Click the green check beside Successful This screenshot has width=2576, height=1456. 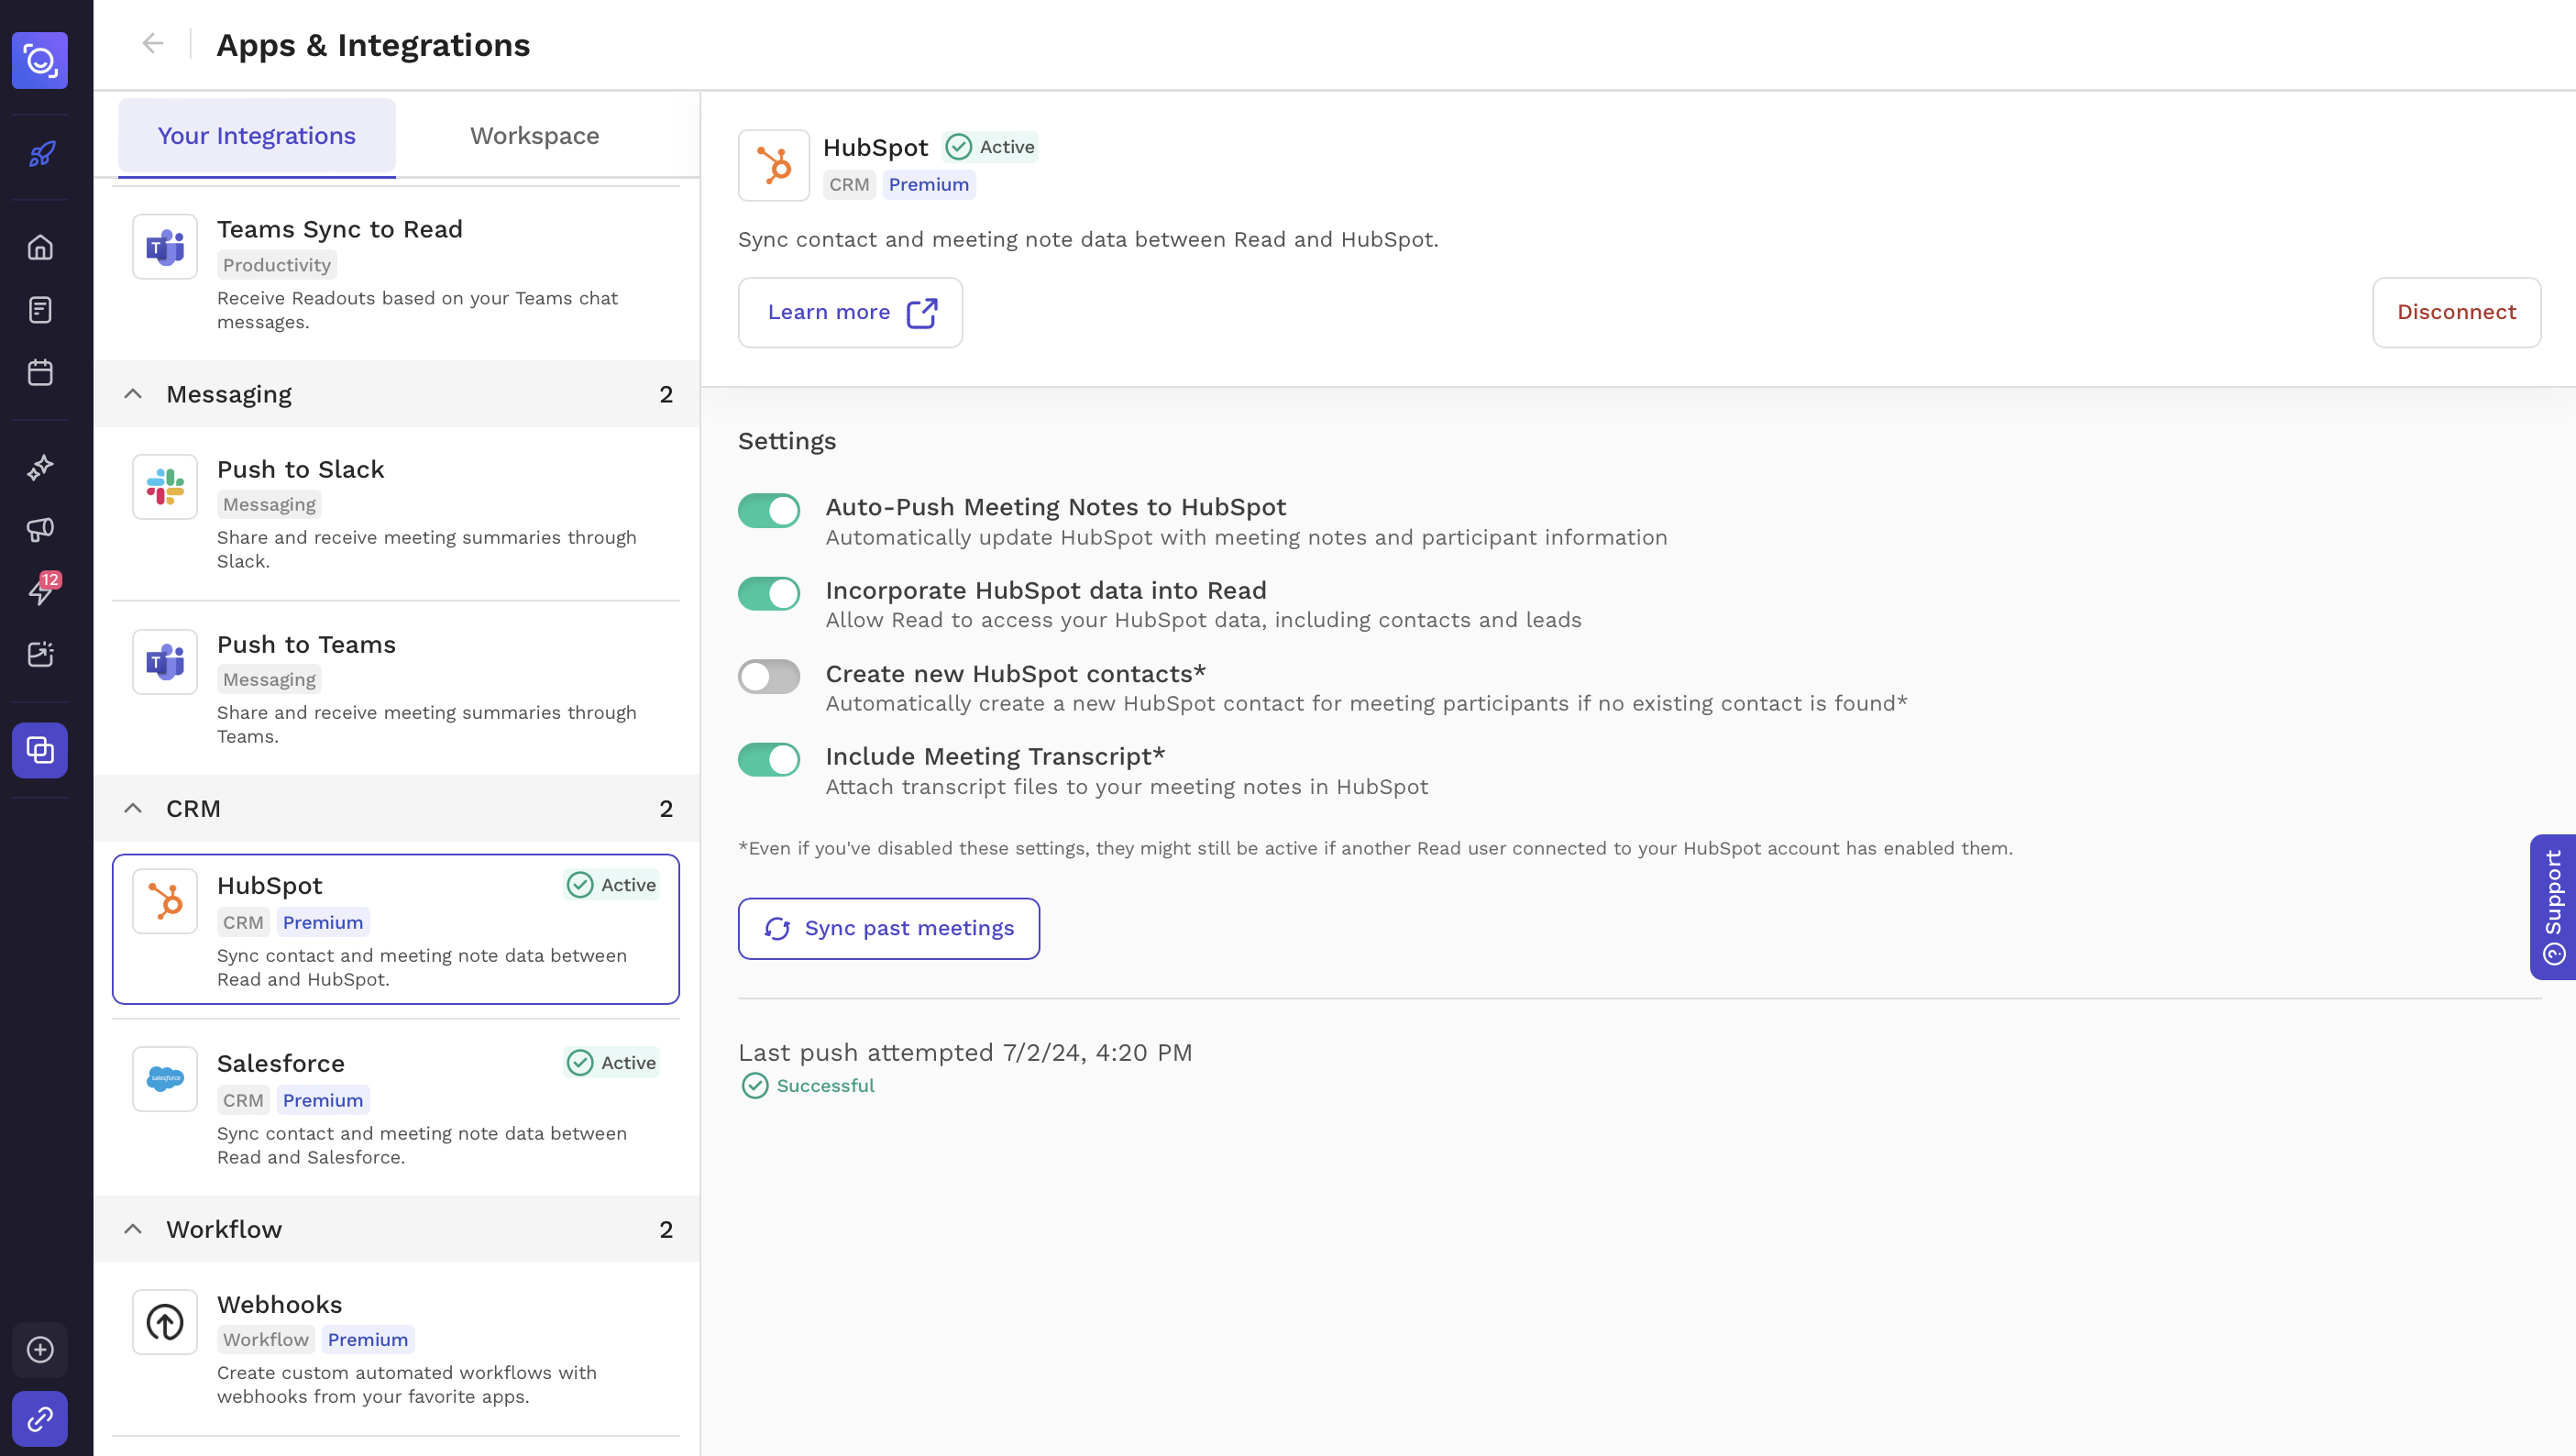pos(755,1086)
